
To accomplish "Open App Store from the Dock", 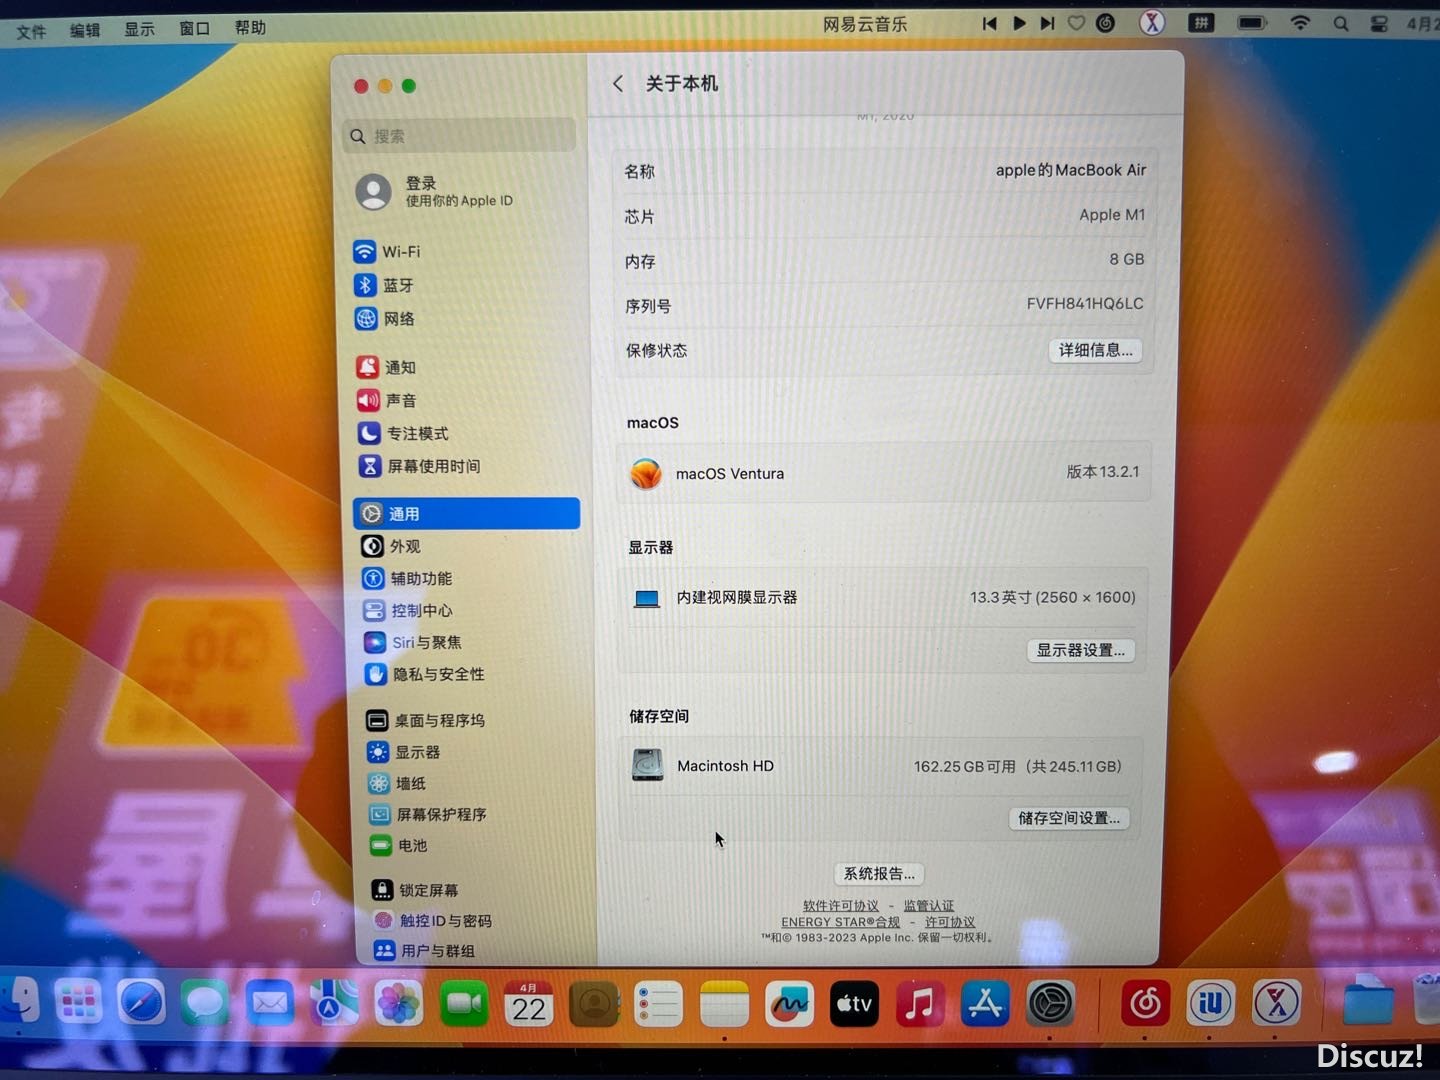I will tap(985, 1004).
